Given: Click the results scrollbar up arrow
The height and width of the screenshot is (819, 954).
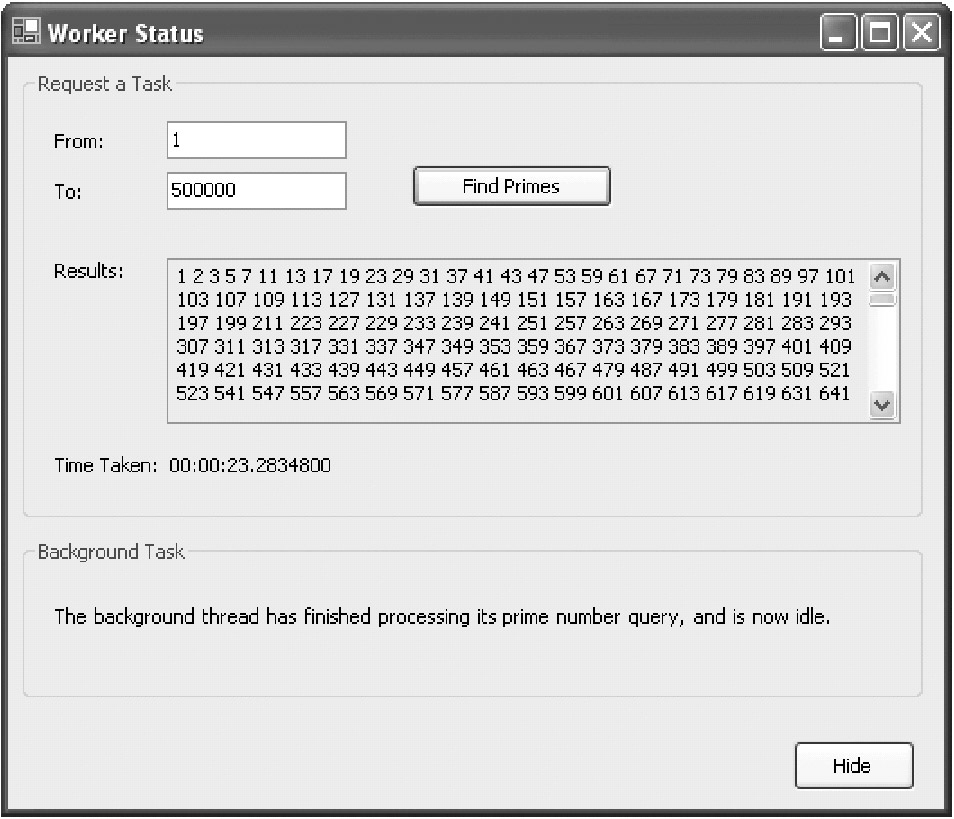Looking at the screenshot, I should [x=883, y=277].
